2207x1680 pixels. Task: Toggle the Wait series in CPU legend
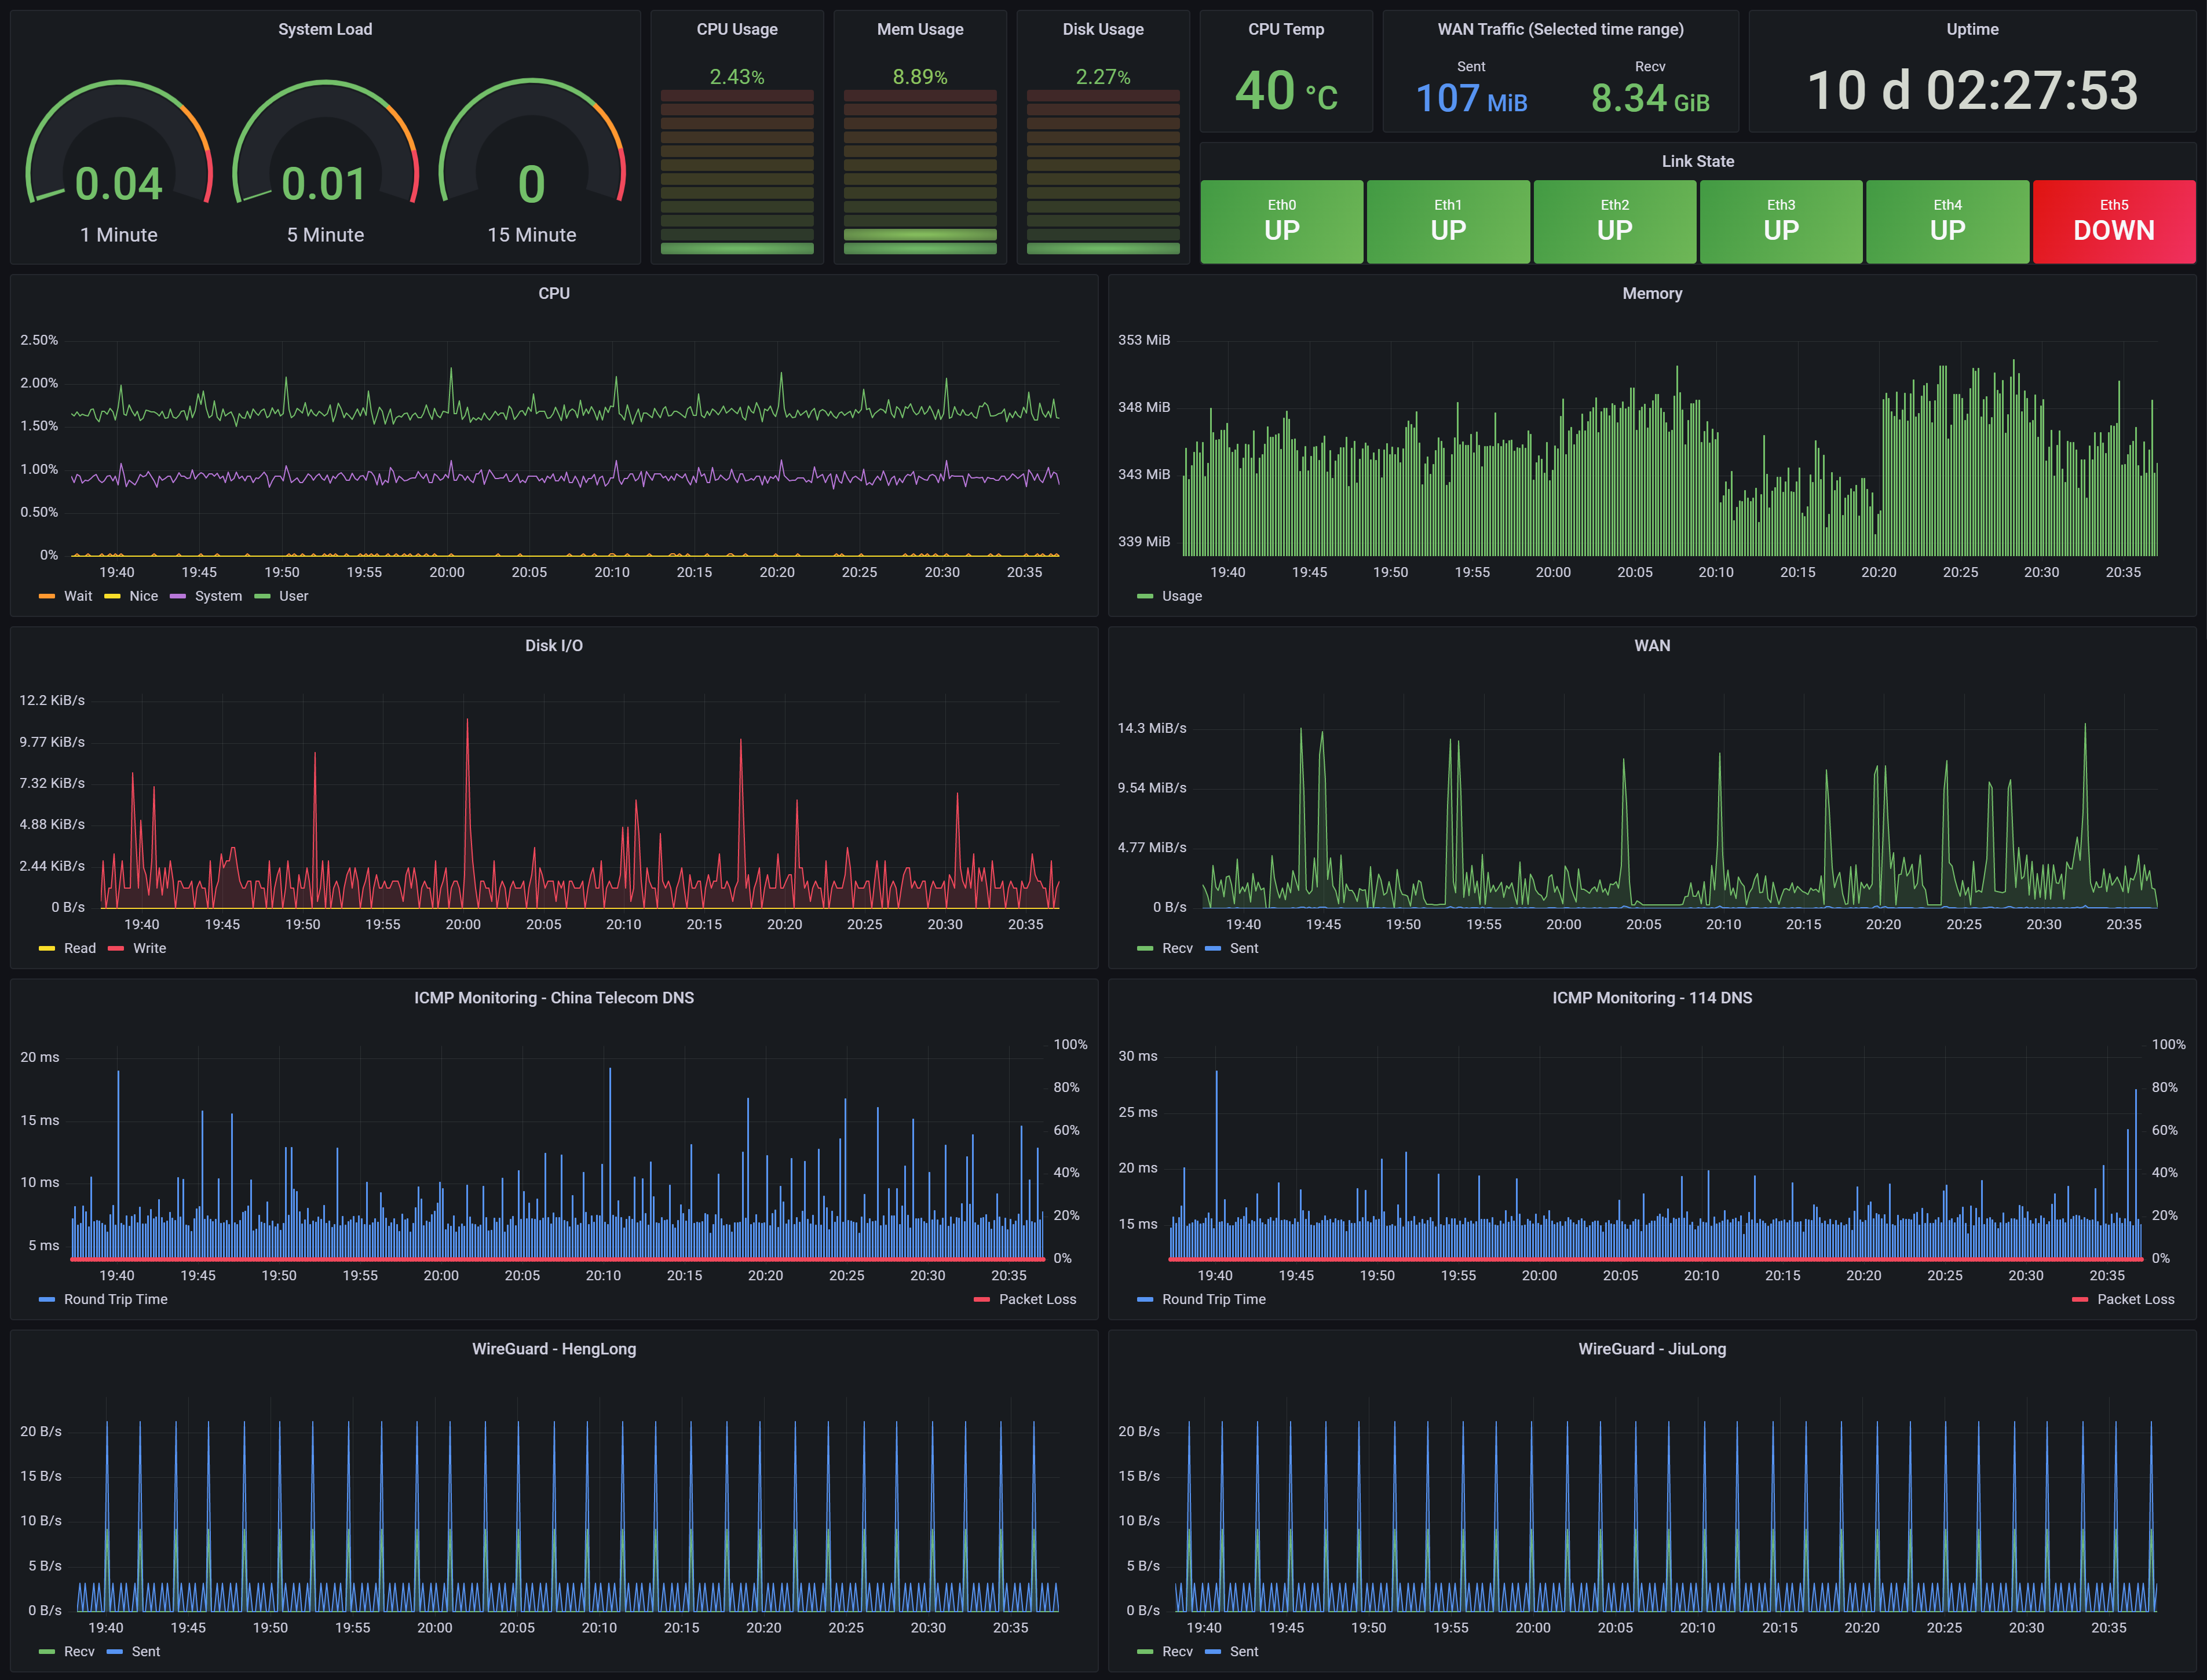coord(77,596)
